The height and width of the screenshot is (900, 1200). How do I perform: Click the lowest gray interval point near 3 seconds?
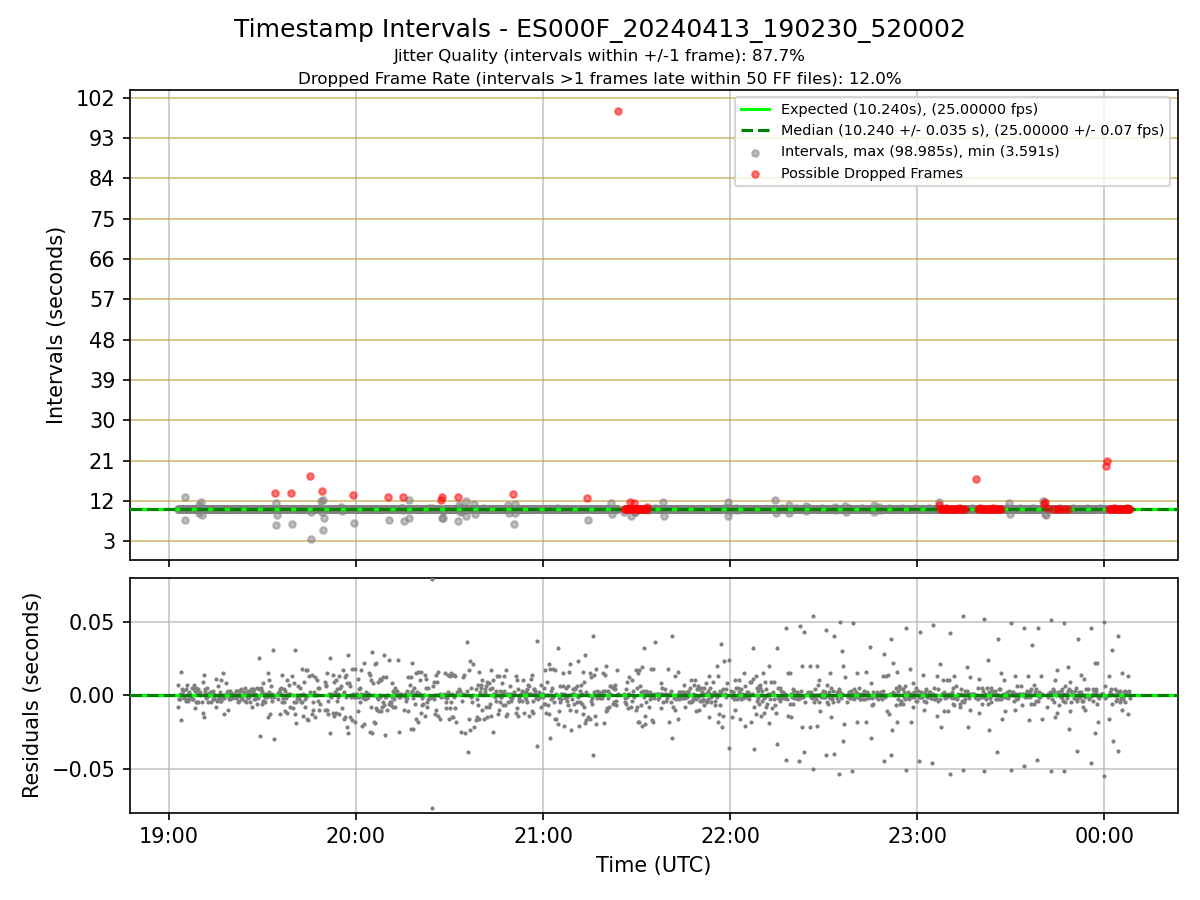click(x=311, y=539)
